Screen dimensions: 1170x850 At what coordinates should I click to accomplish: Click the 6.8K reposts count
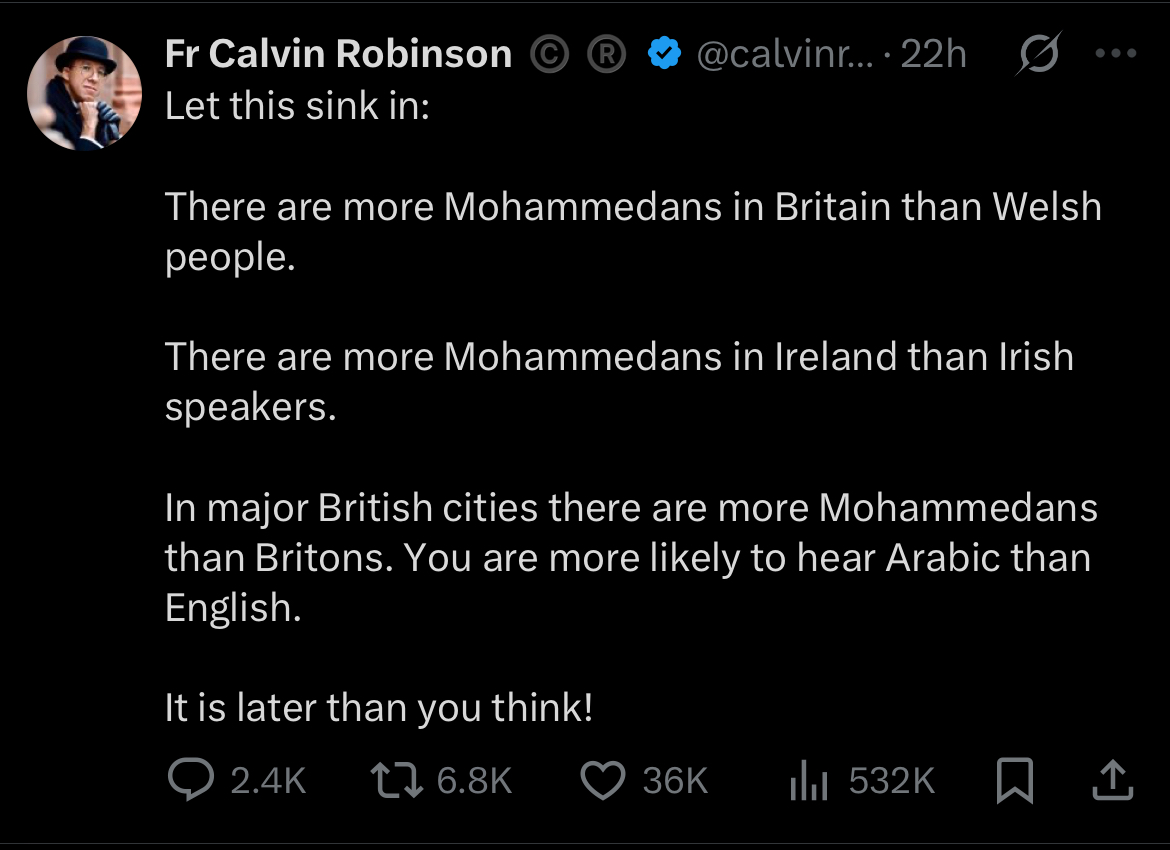pyautogui.click(x=475, y=781)
